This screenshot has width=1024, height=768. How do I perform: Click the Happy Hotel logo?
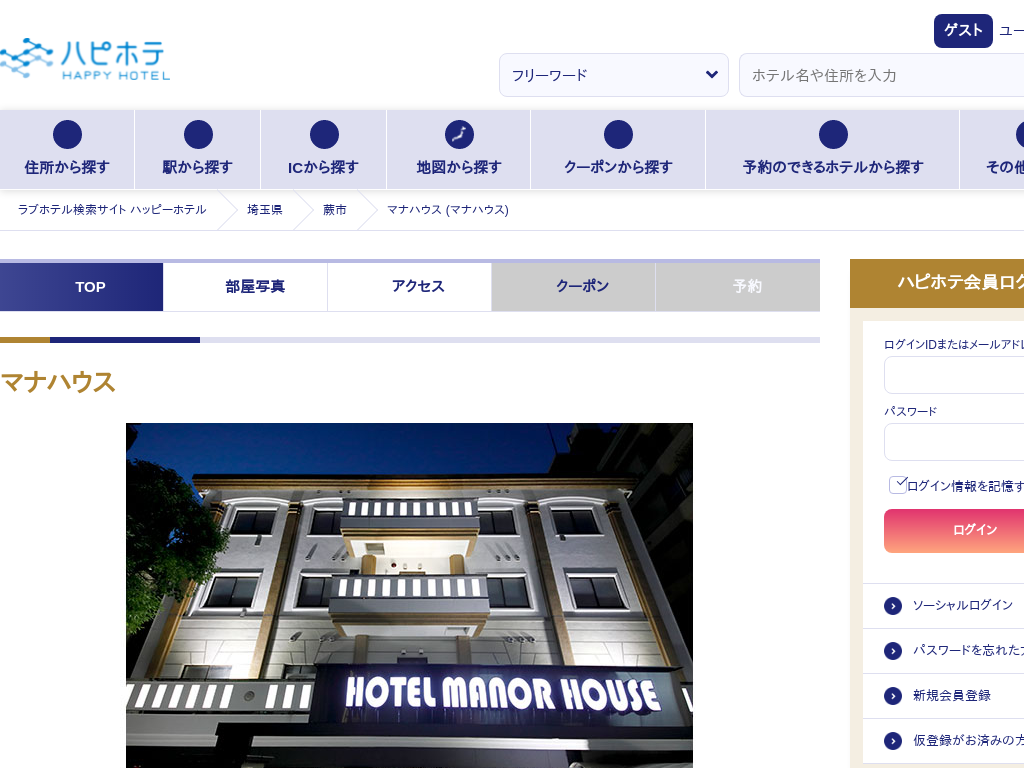pyautogui.click(x=85, y=59)
